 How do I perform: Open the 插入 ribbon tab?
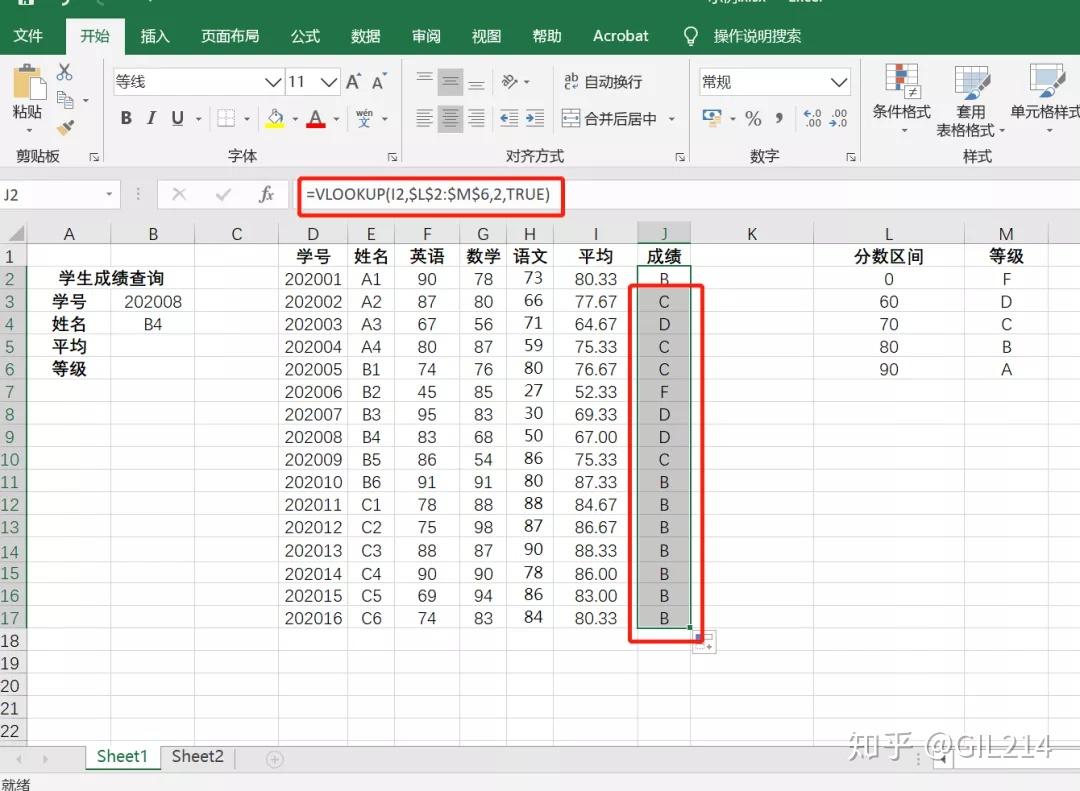click(x=155, y=36)
